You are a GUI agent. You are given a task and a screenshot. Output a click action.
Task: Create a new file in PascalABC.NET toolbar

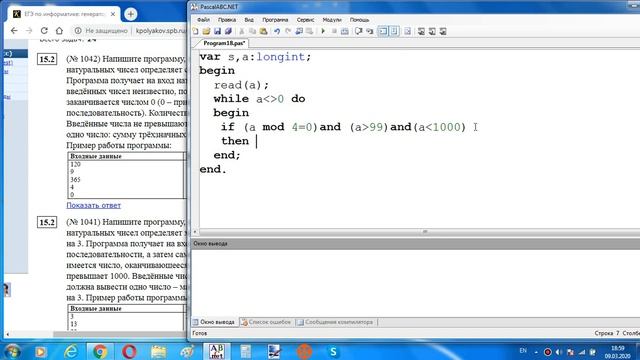click(x=196, y=31)
